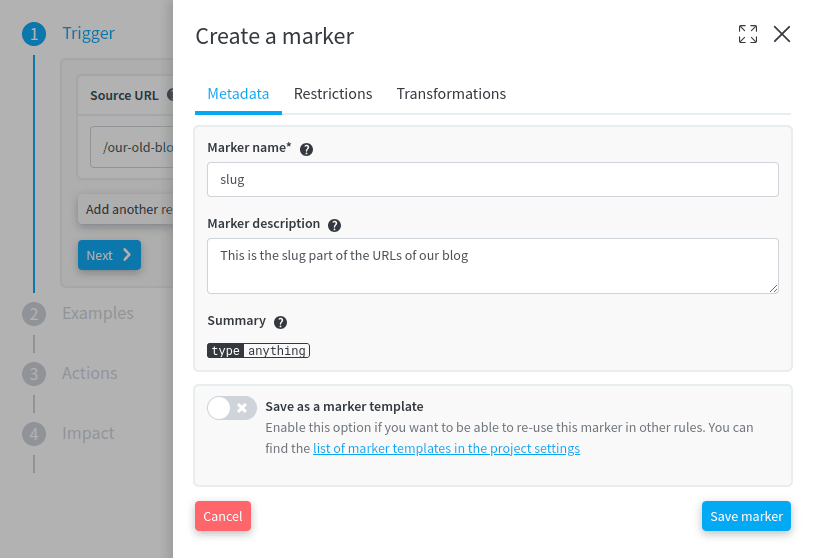Screen dimensions: 813x558
Task: Open list of marker templates link
Action: (x=446, y=449)
